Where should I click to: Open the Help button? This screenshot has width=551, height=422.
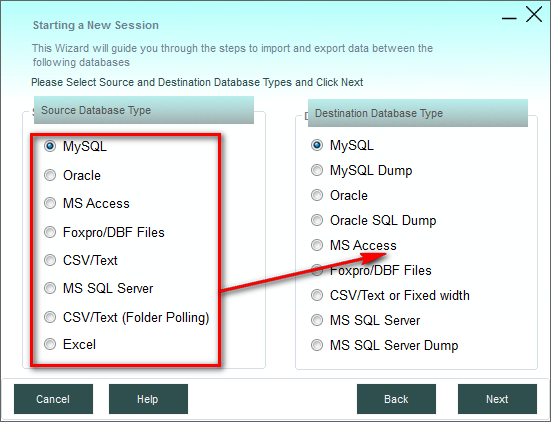[x=148, y=399]
